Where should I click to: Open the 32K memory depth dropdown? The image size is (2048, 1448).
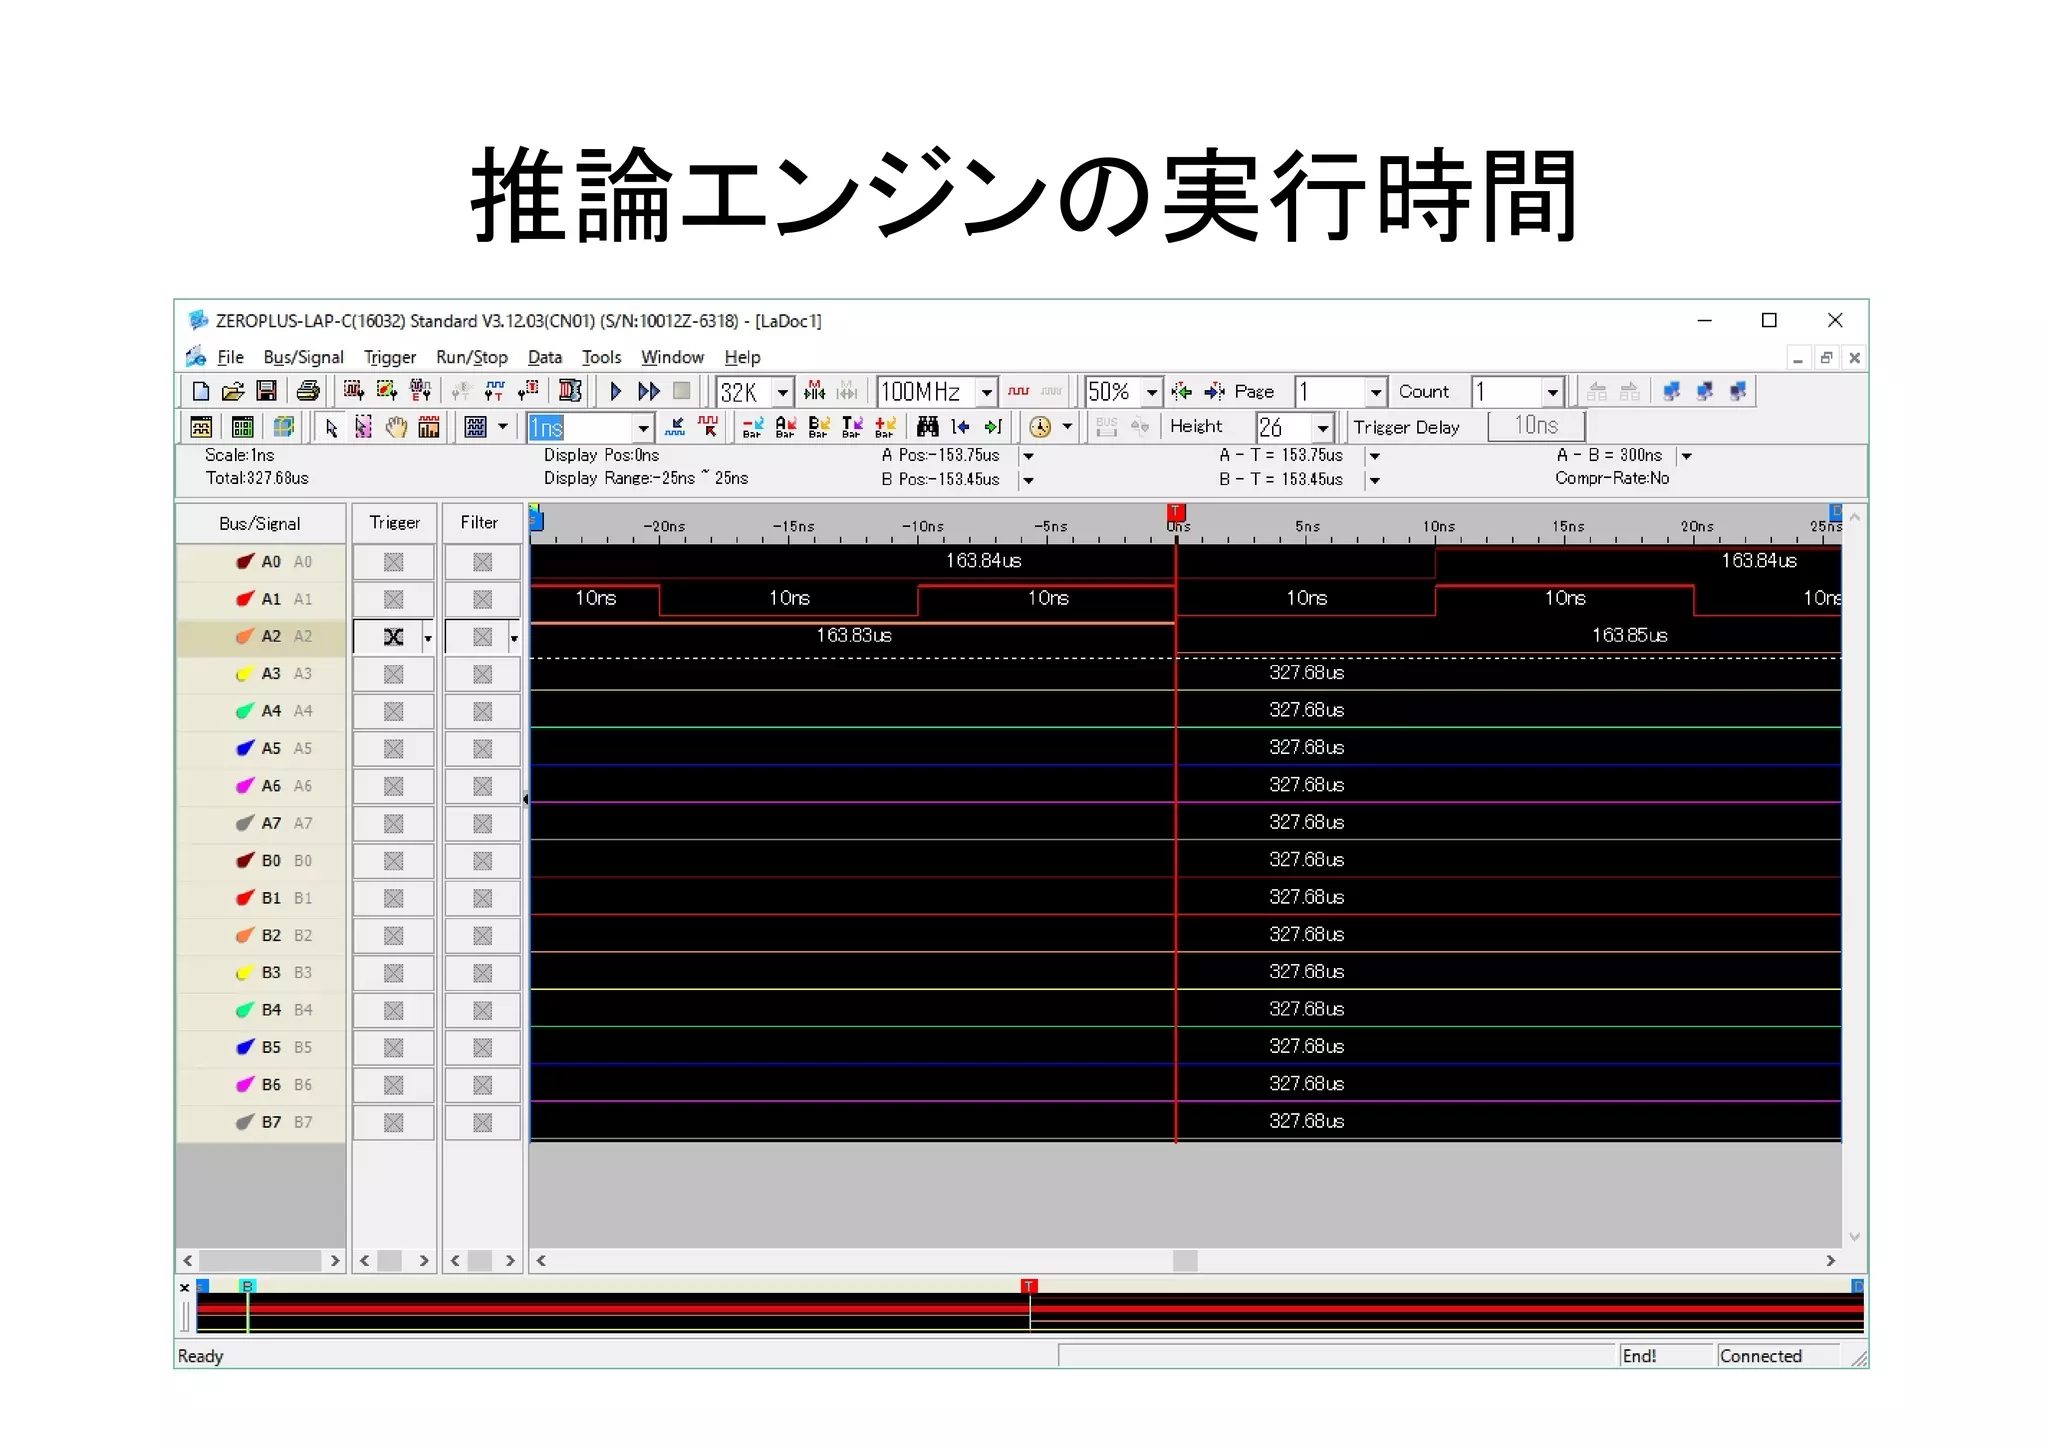[x=784, y=392]
